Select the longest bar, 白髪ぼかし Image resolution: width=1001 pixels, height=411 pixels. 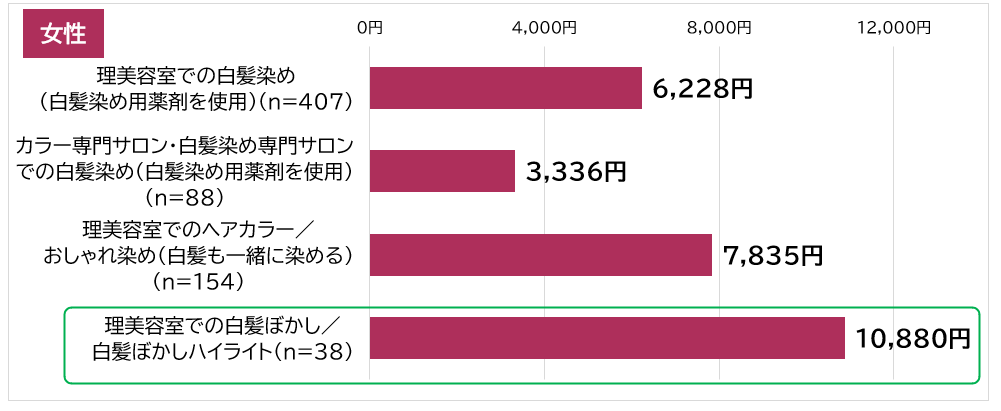click(607, 338)
